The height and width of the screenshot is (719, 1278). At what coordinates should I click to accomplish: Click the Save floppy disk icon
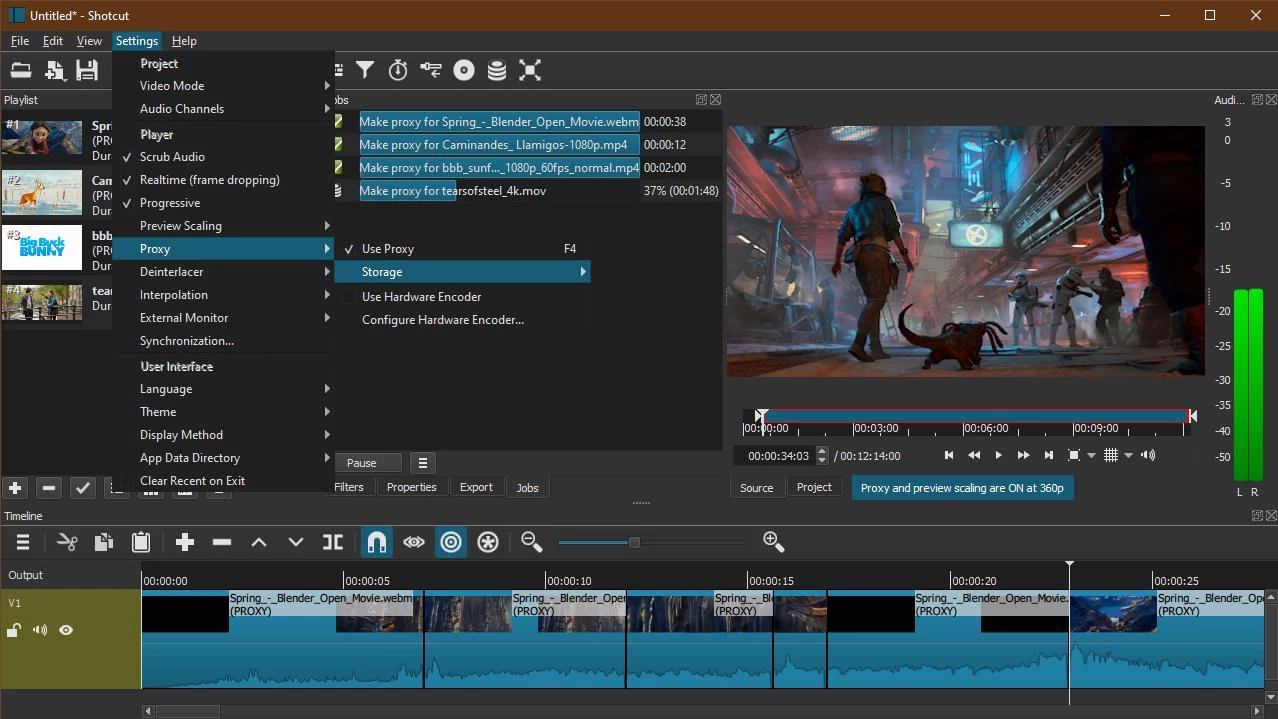point(87,70)
